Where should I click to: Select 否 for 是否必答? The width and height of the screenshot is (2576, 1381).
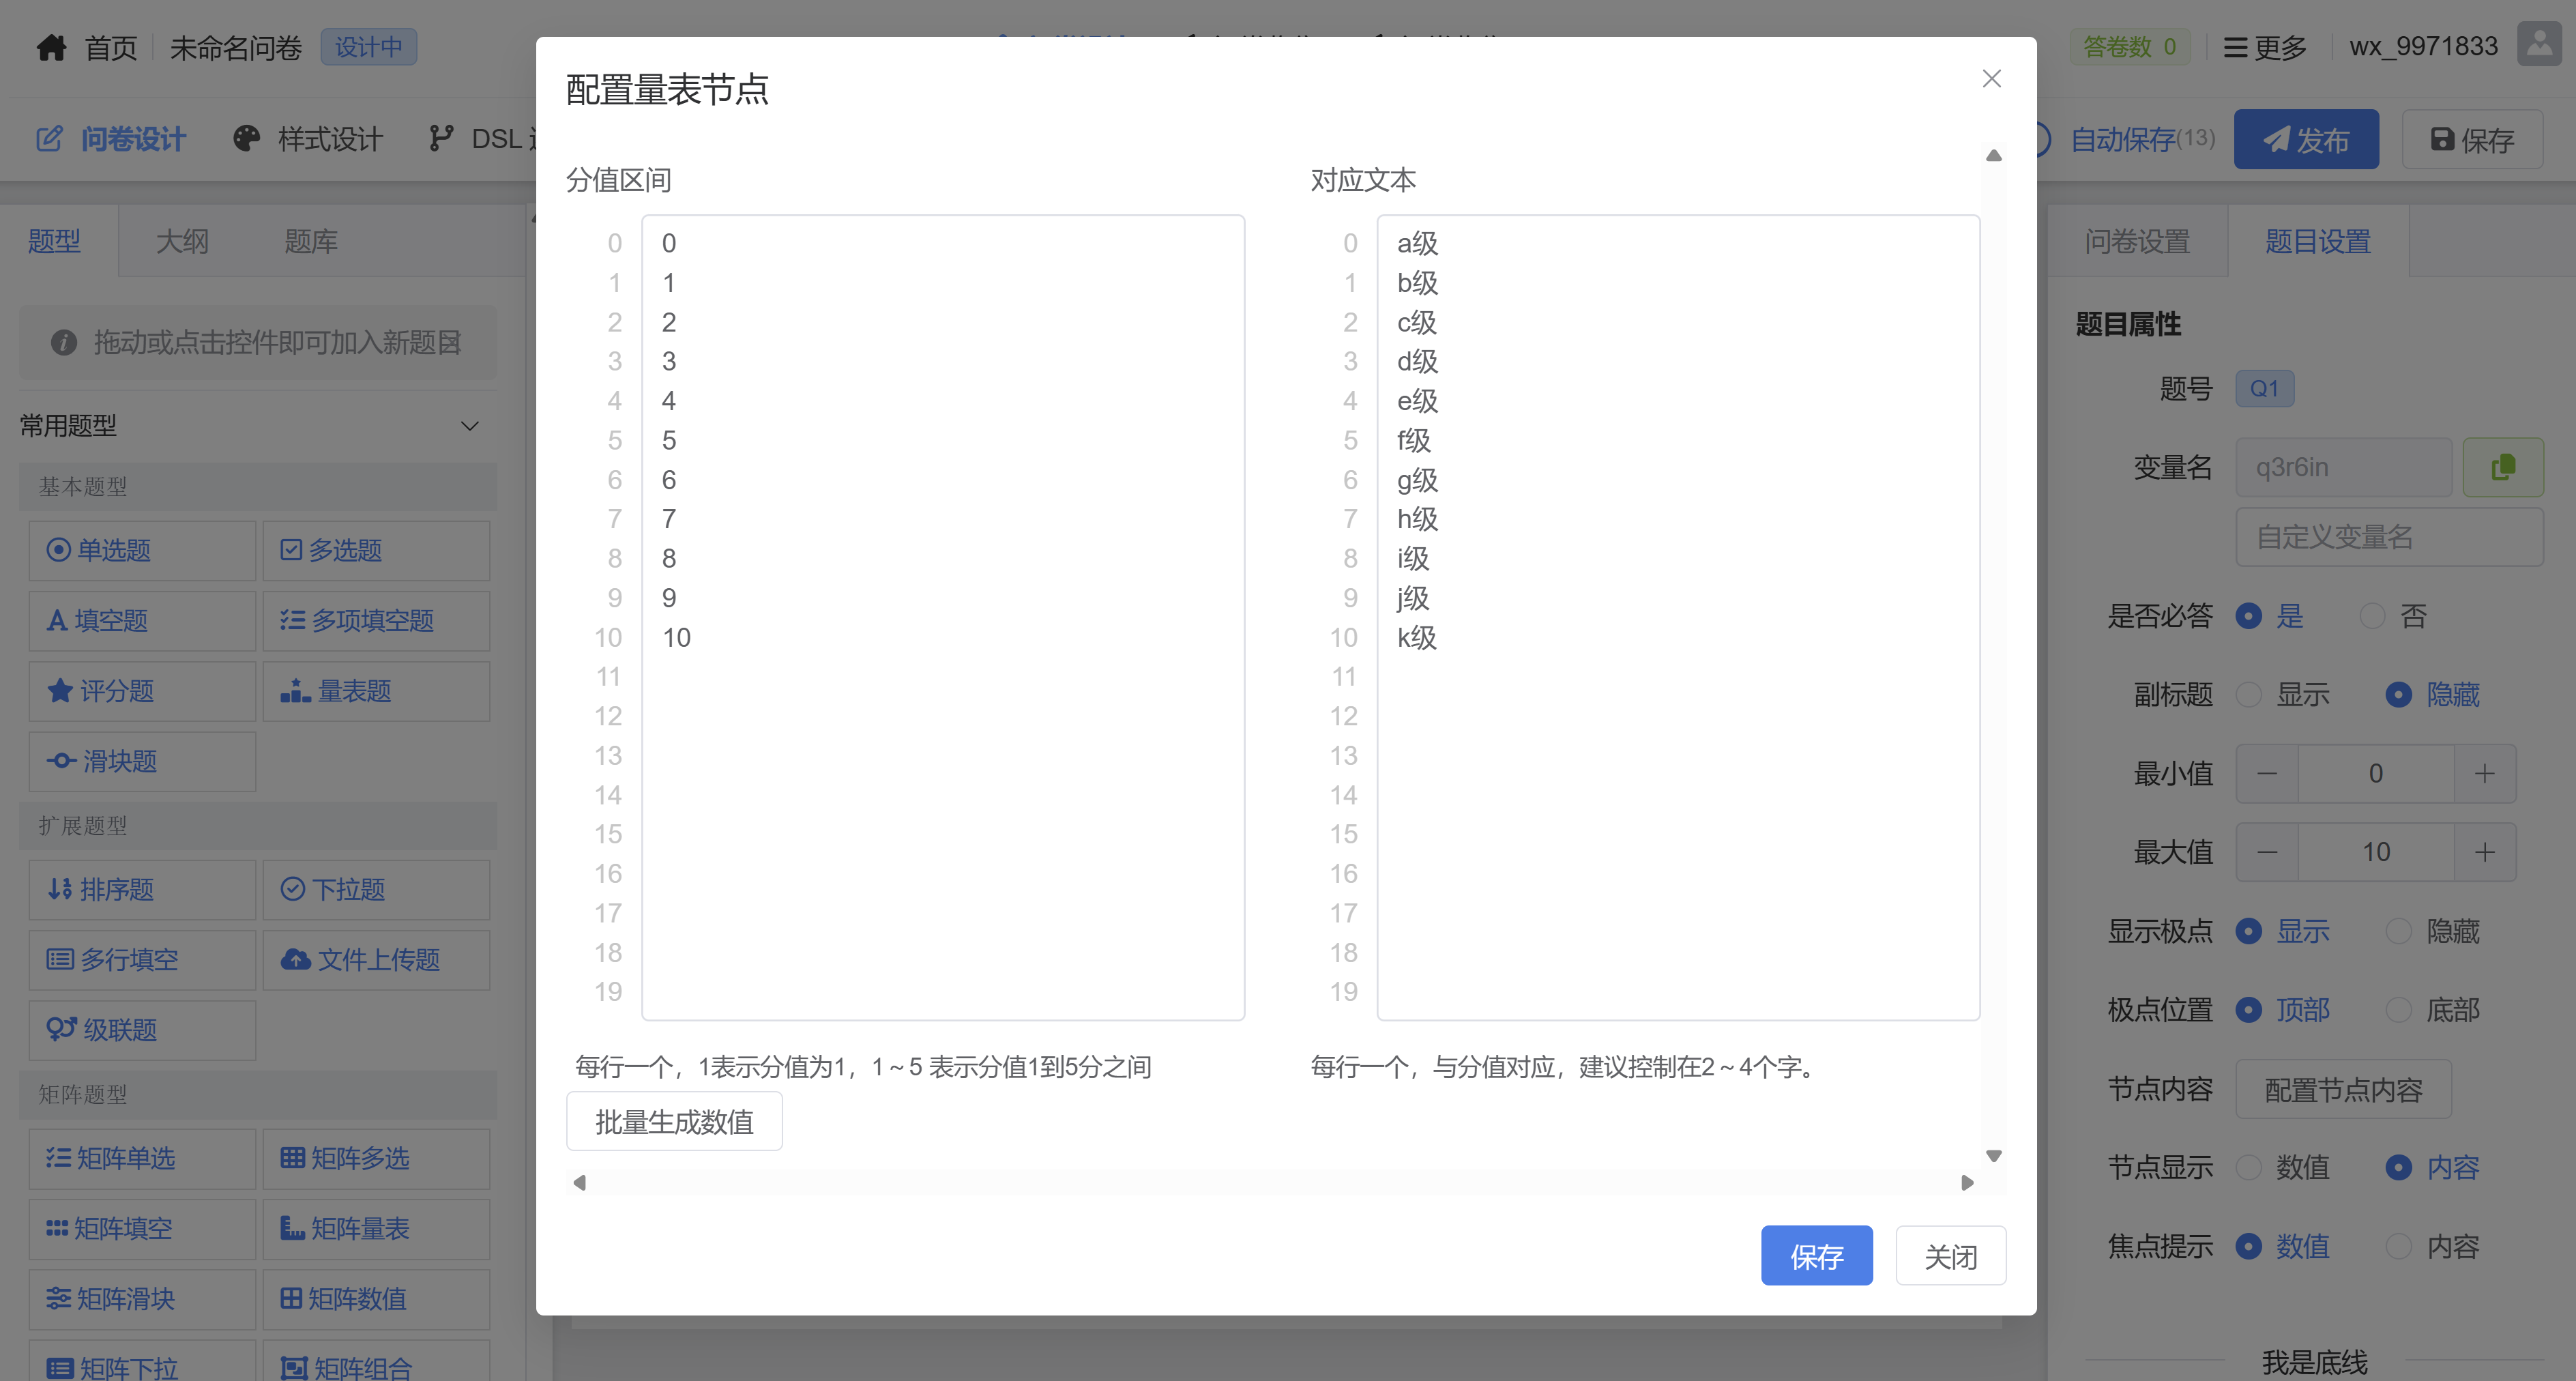2372,616
